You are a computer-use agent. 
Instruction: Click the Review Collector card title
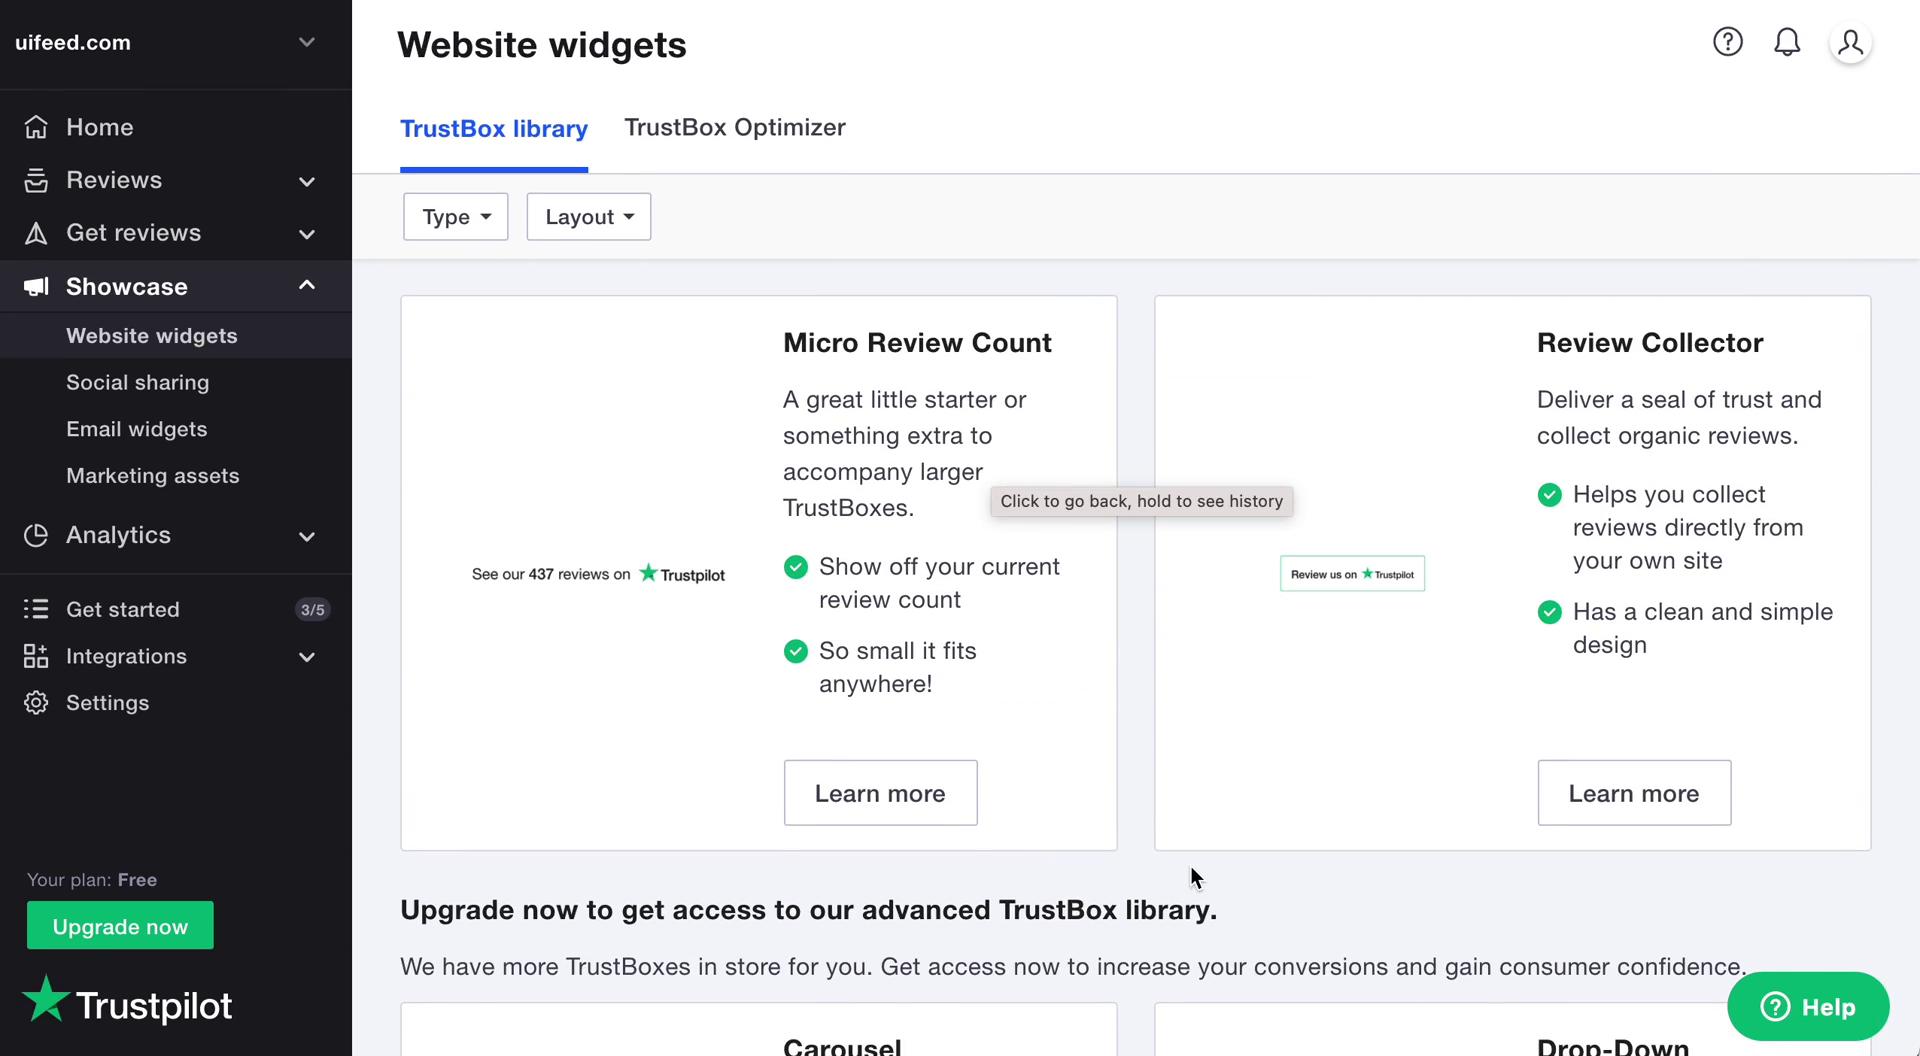pyautogui.click(x=1650, y=343)
